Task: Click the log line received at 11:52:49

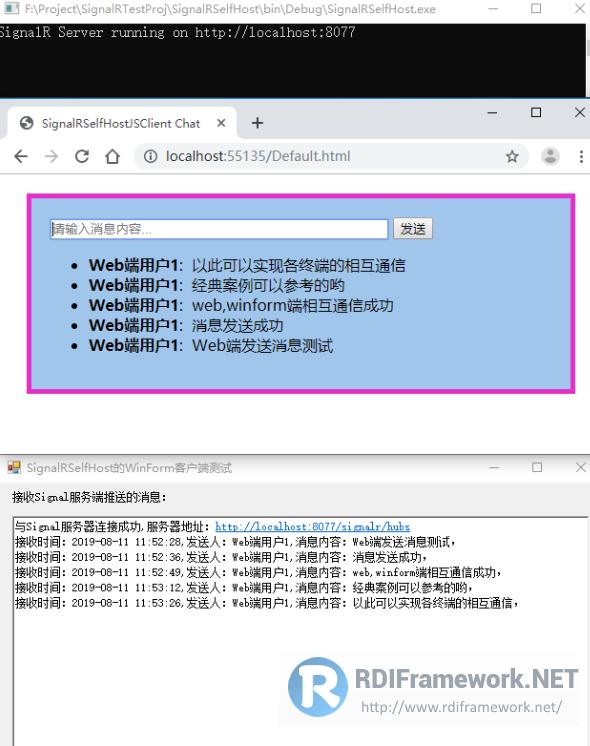Action: 258,572
